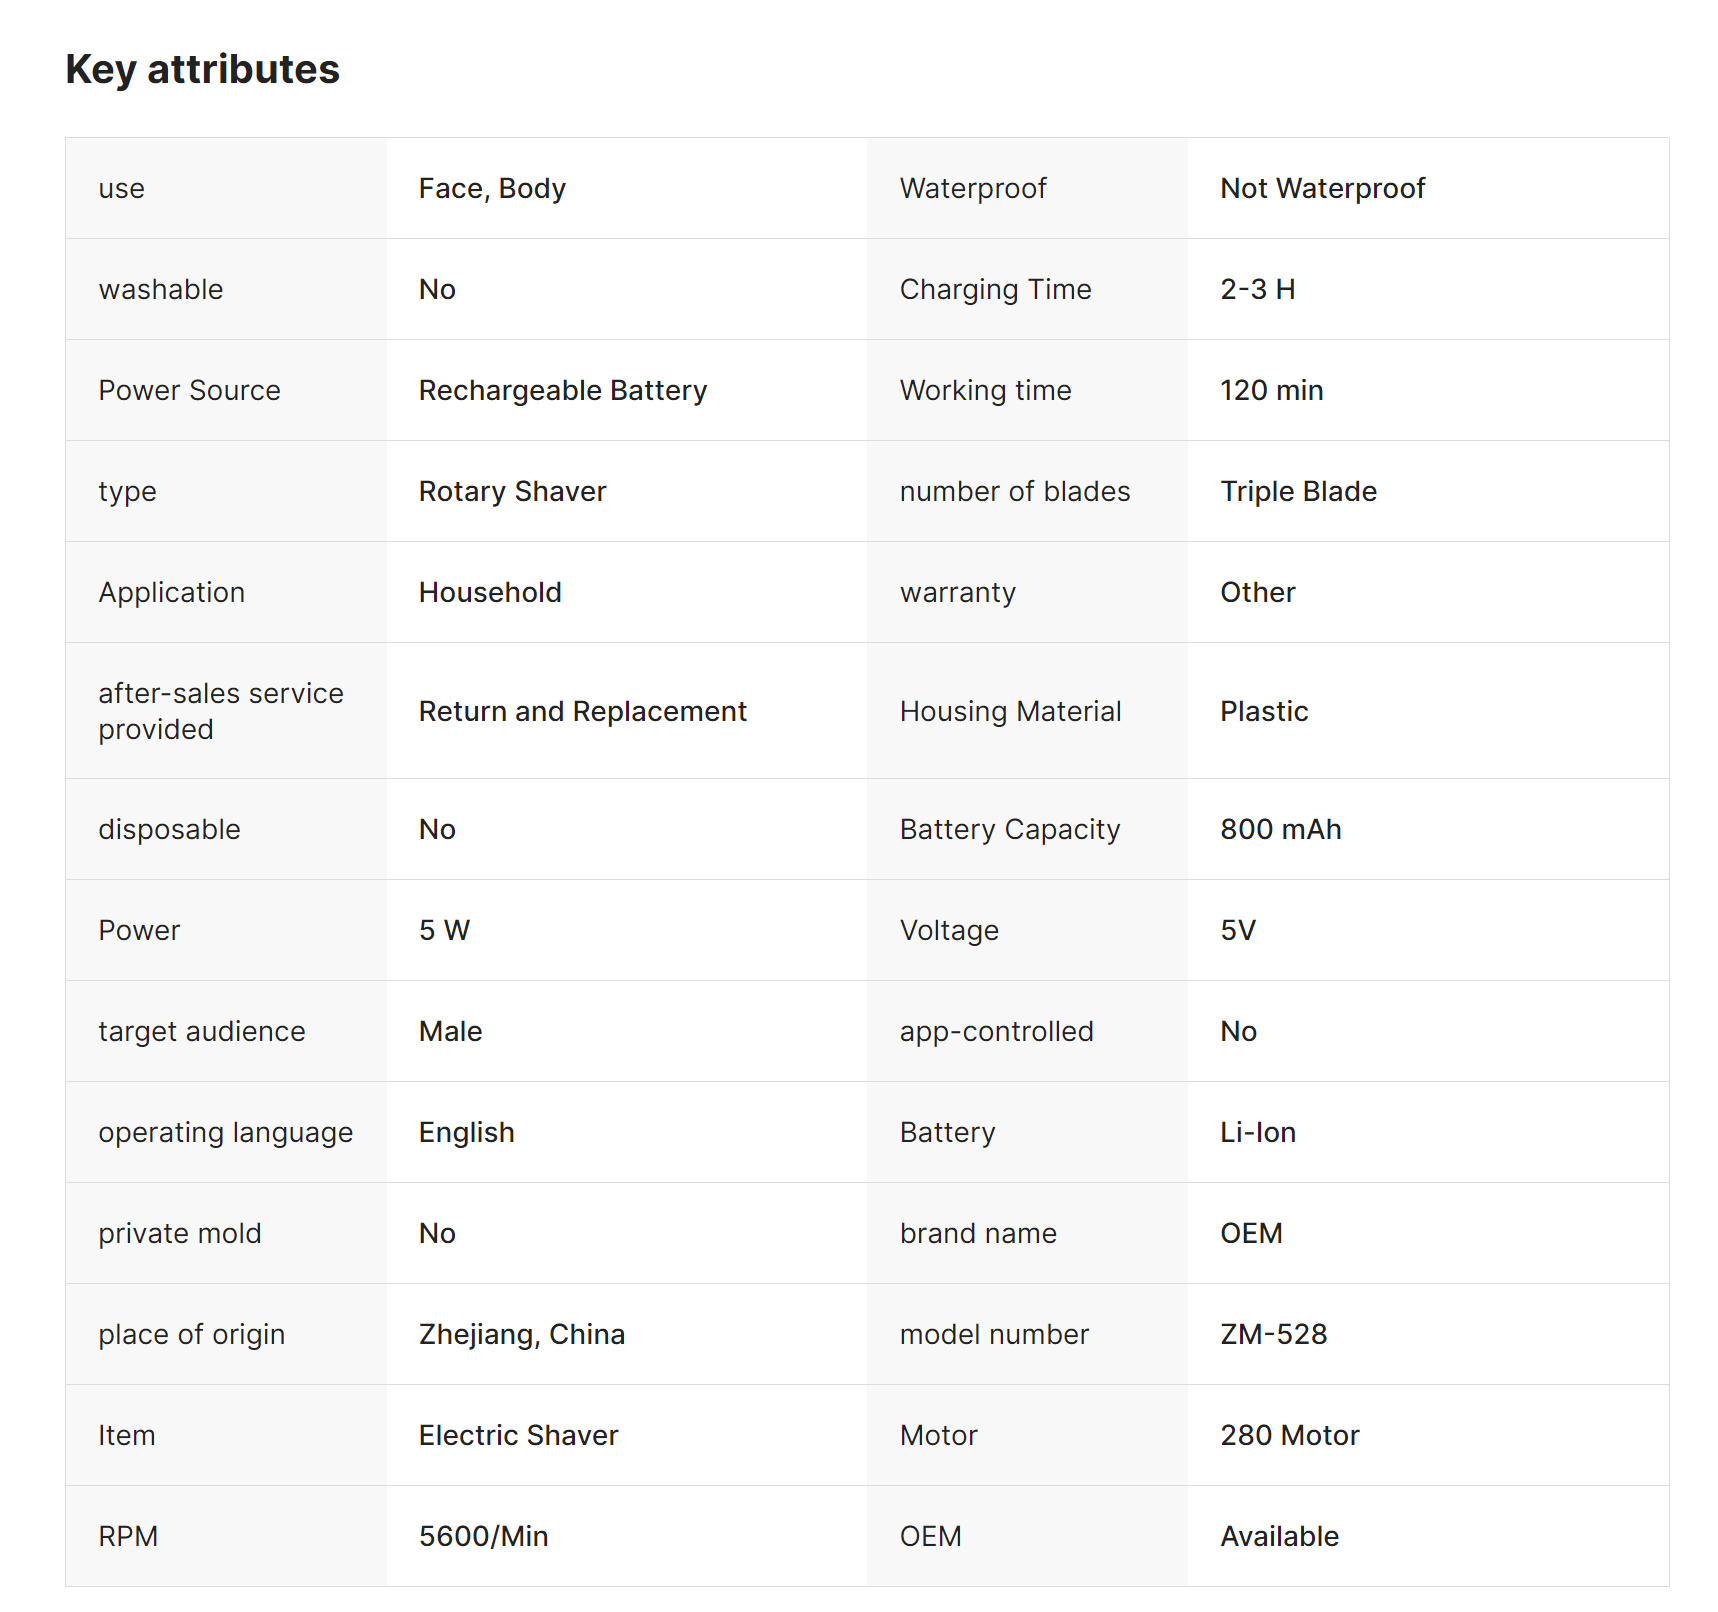Select the 800 mAh battery capacity value
Viewport: 1718px width, 1612px height.
pos(1280,829)
